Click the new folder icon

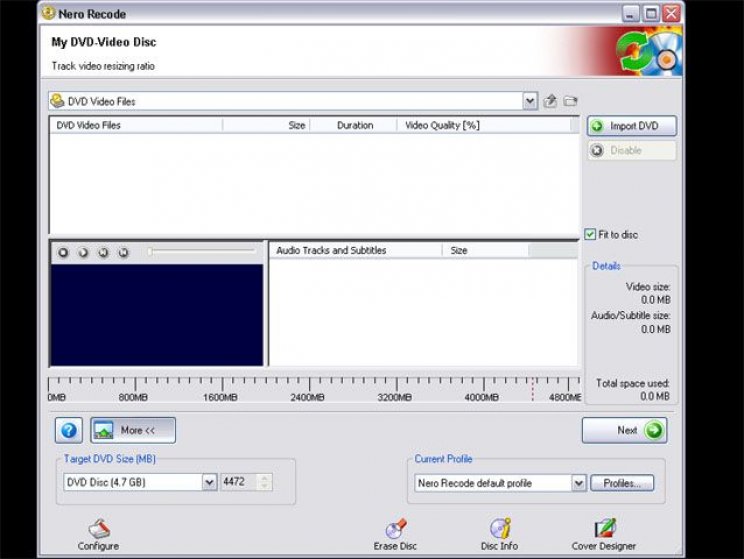click(570, 101)
